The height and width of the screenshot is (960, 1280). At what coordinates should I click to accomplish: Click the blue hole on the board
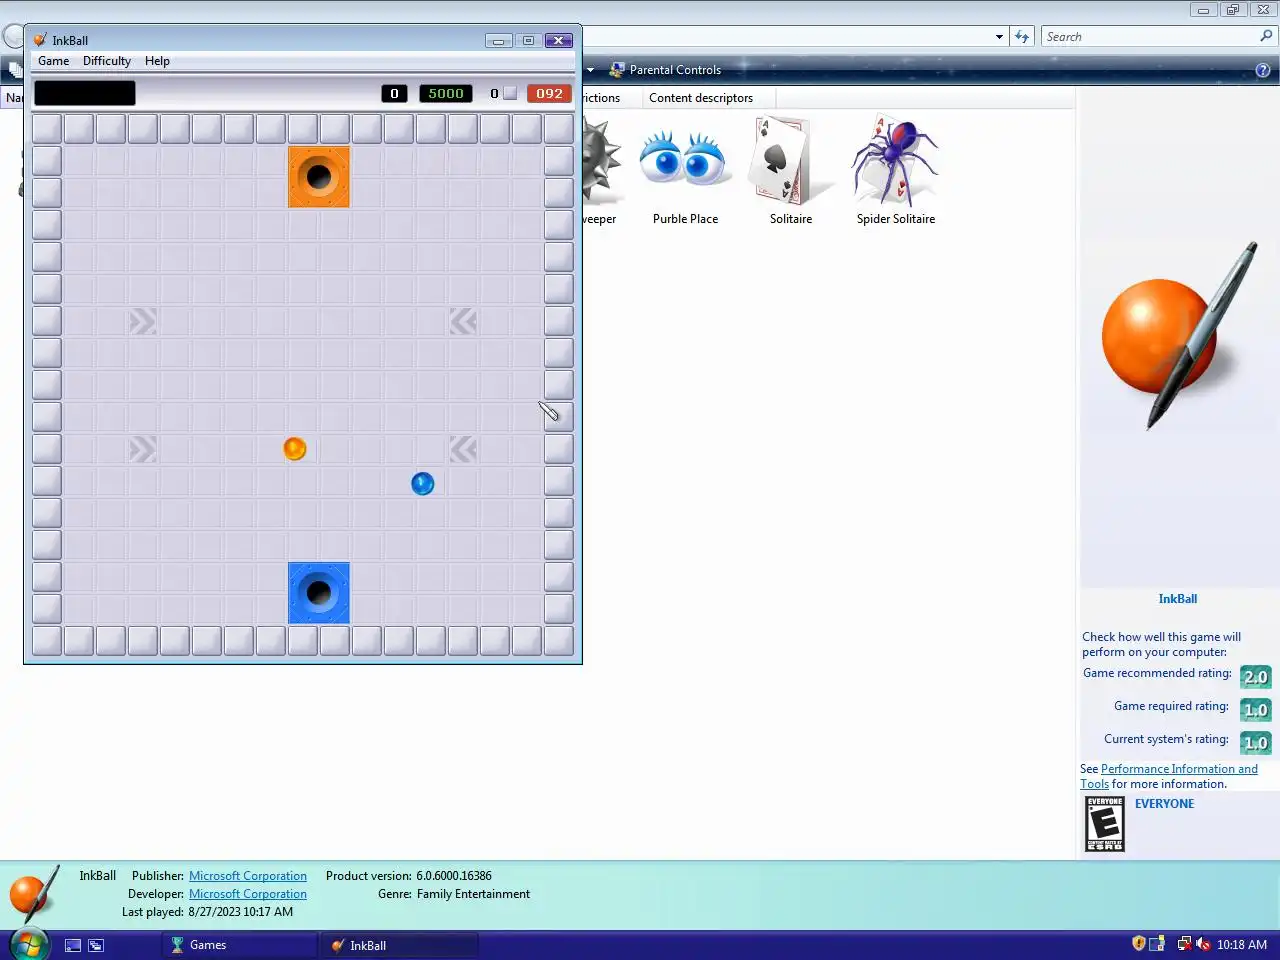point(319,593)
